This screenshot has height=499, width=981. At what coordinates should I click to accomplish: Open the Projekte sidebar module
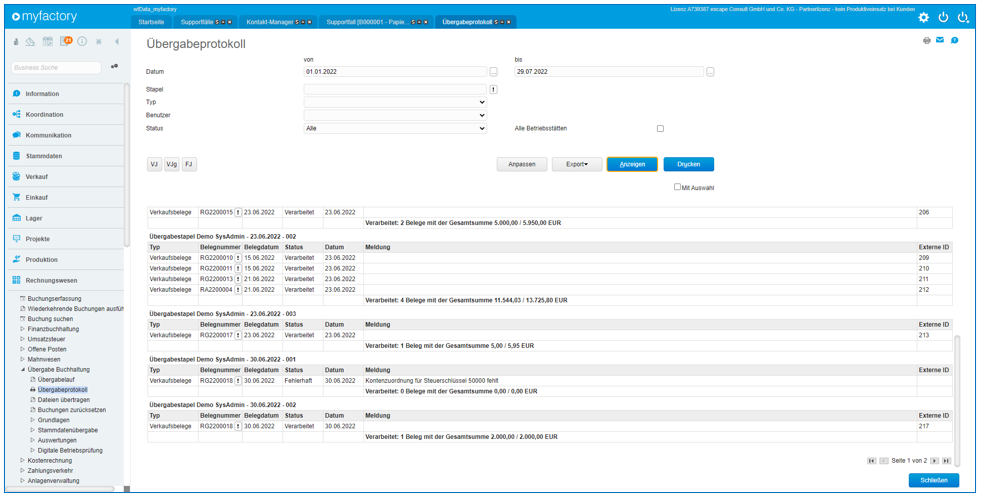(x=64, y=239)
